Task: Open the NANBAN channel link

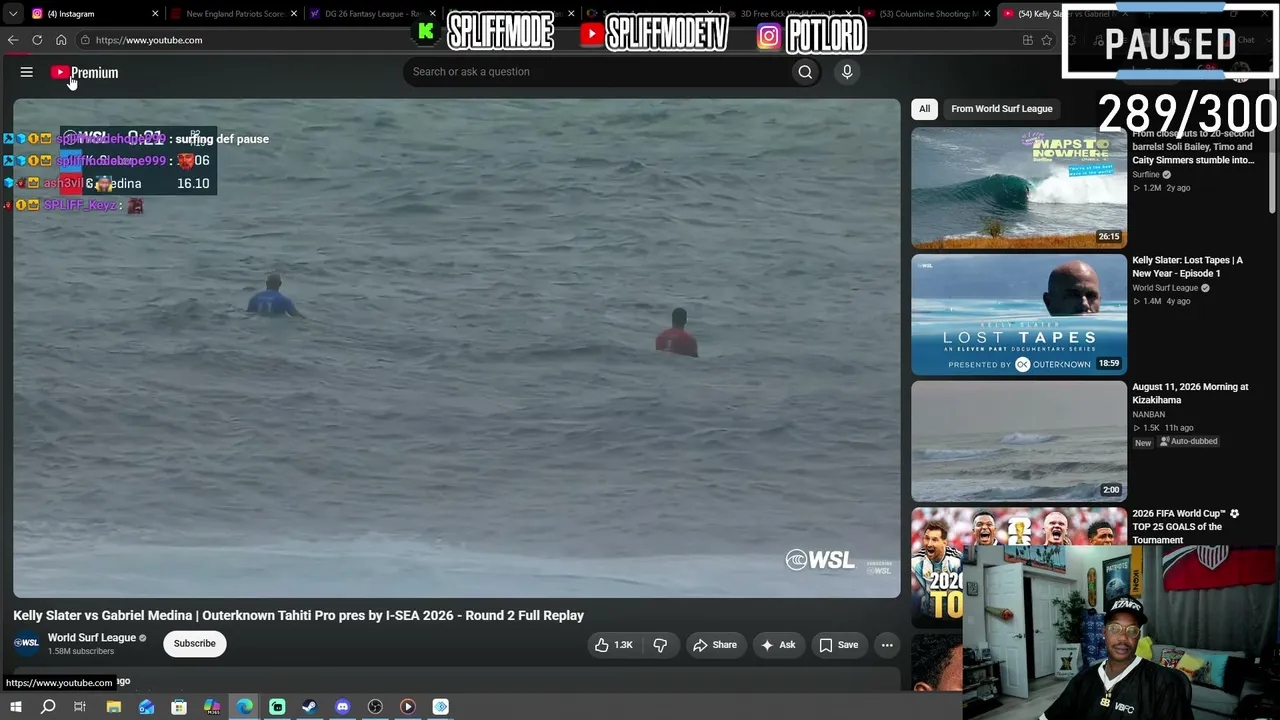Action: [x=1148, y=414]
